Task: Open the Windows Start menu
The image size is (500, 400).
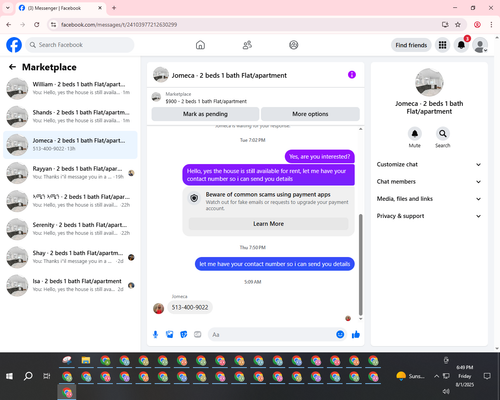Action: coord(9,376)
